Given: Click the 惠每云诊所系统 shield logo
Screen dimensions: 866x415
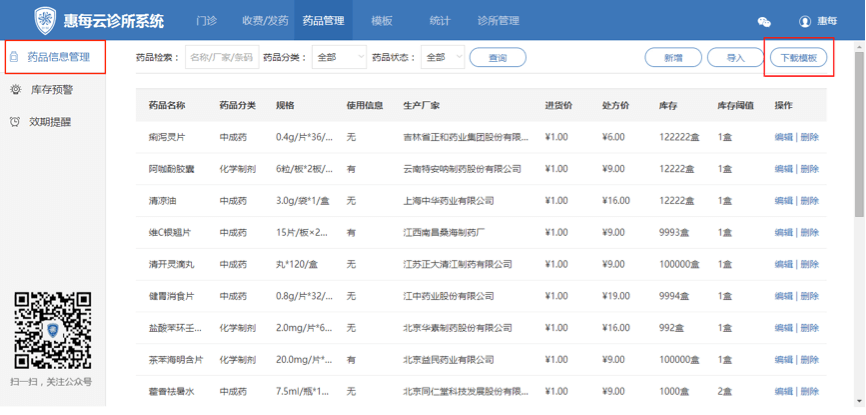Looking at the screenshot, I should (x=46, y=21).
